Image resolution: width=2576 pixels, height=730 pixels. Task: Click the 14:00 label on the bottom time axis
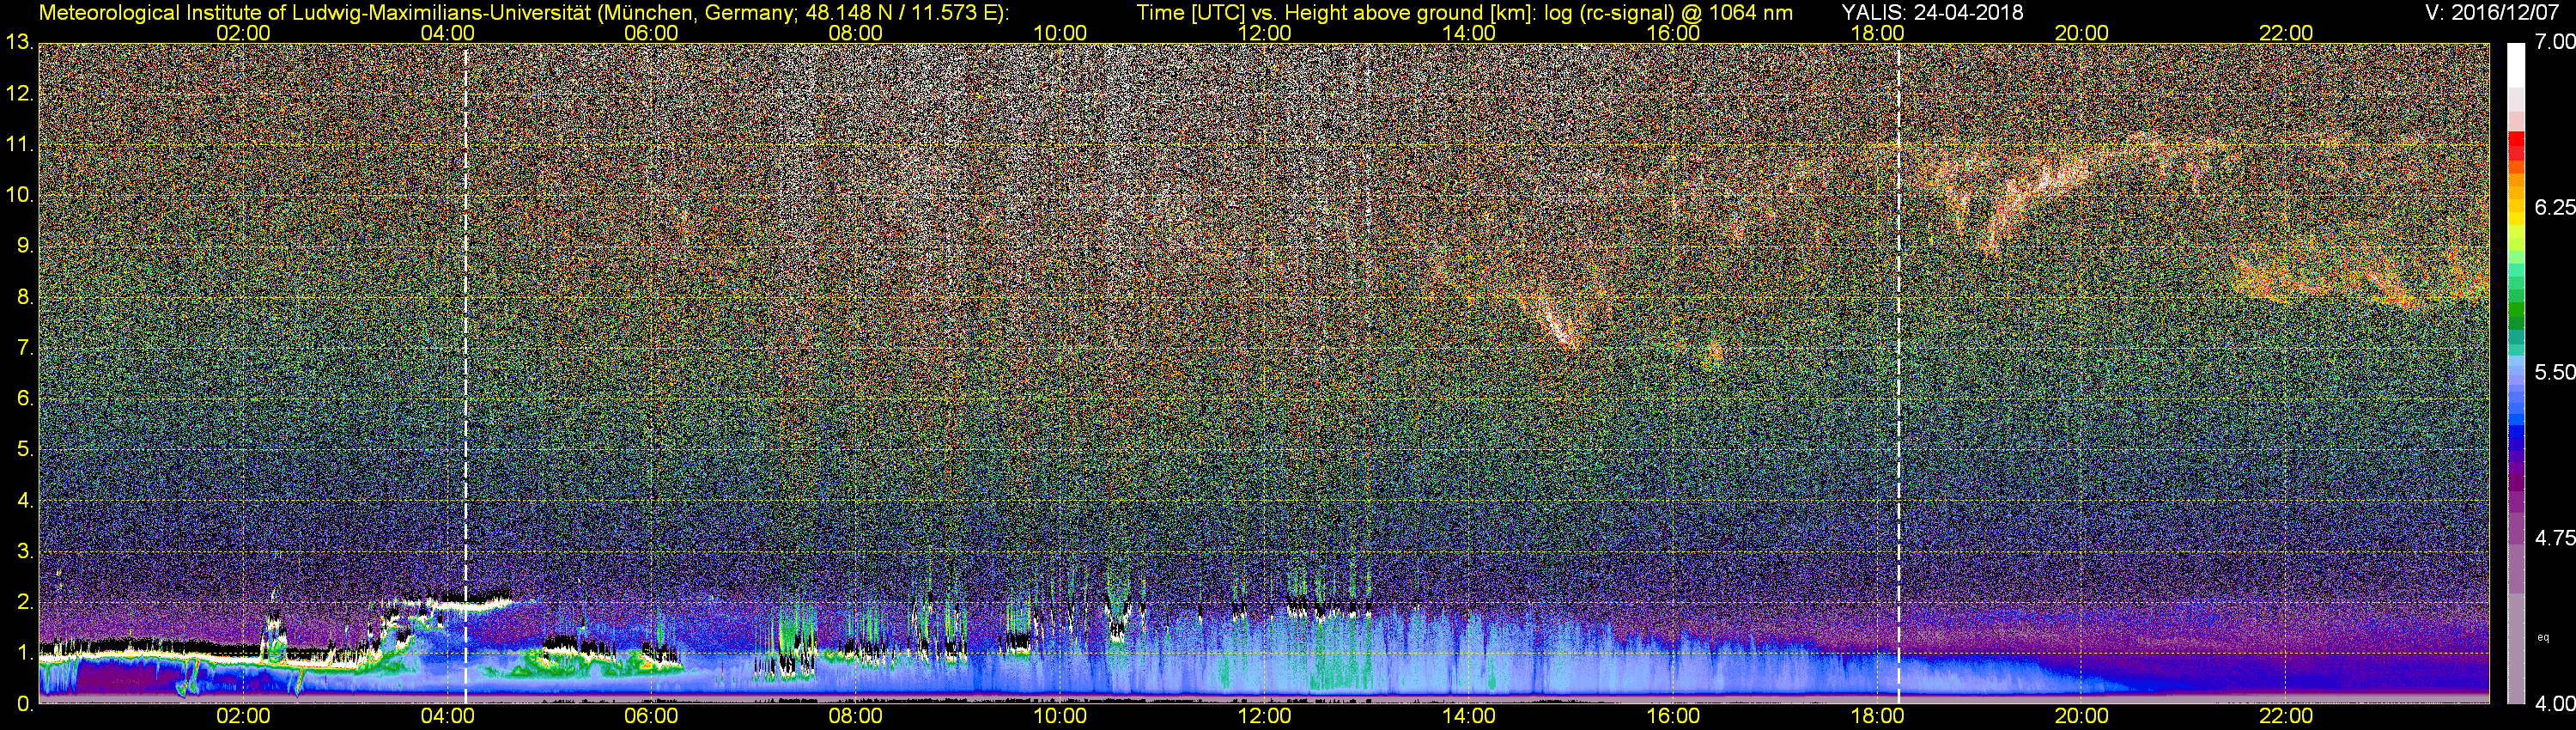1469,716
